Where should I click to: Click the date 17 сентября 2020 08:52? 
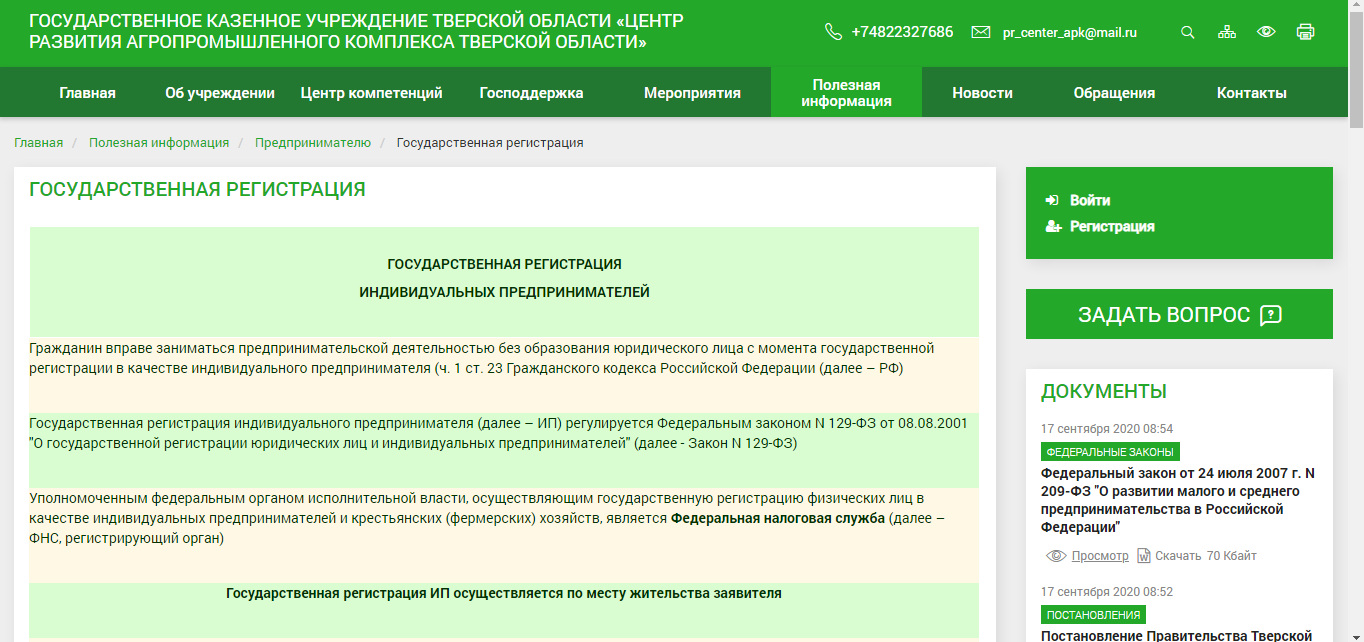coord(1107,592)
